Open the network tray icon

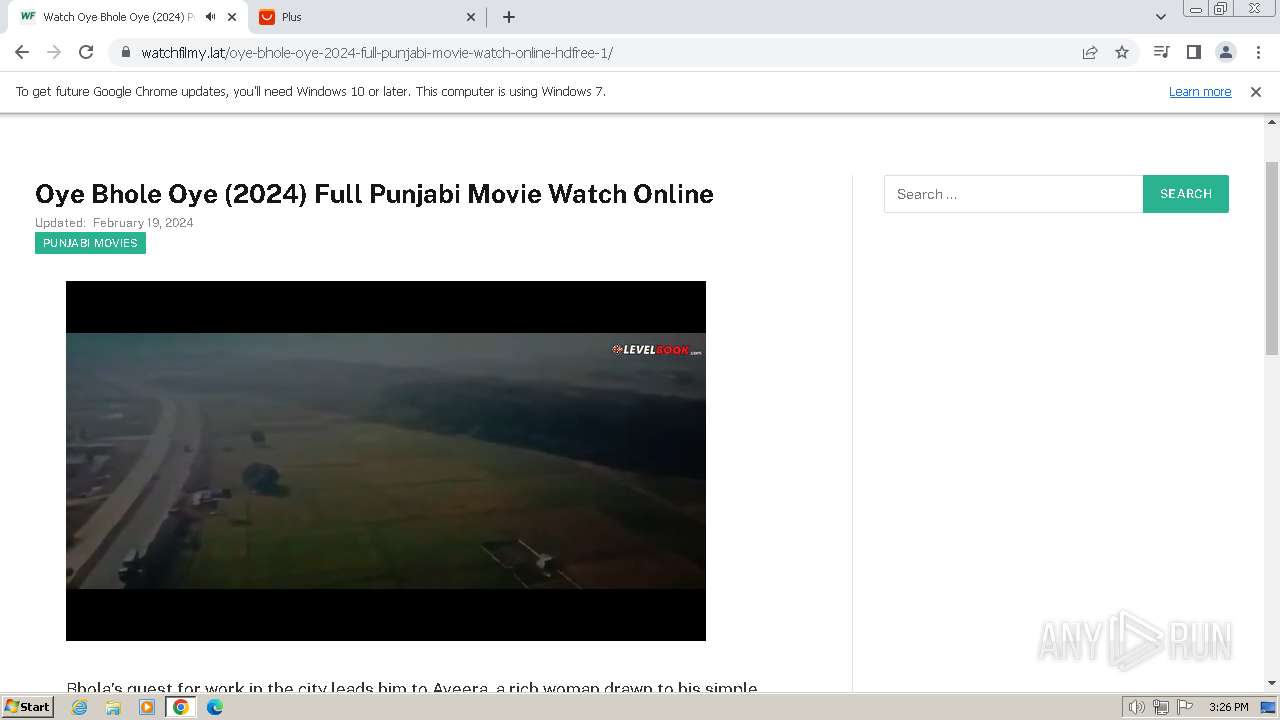click(1160, 707)
